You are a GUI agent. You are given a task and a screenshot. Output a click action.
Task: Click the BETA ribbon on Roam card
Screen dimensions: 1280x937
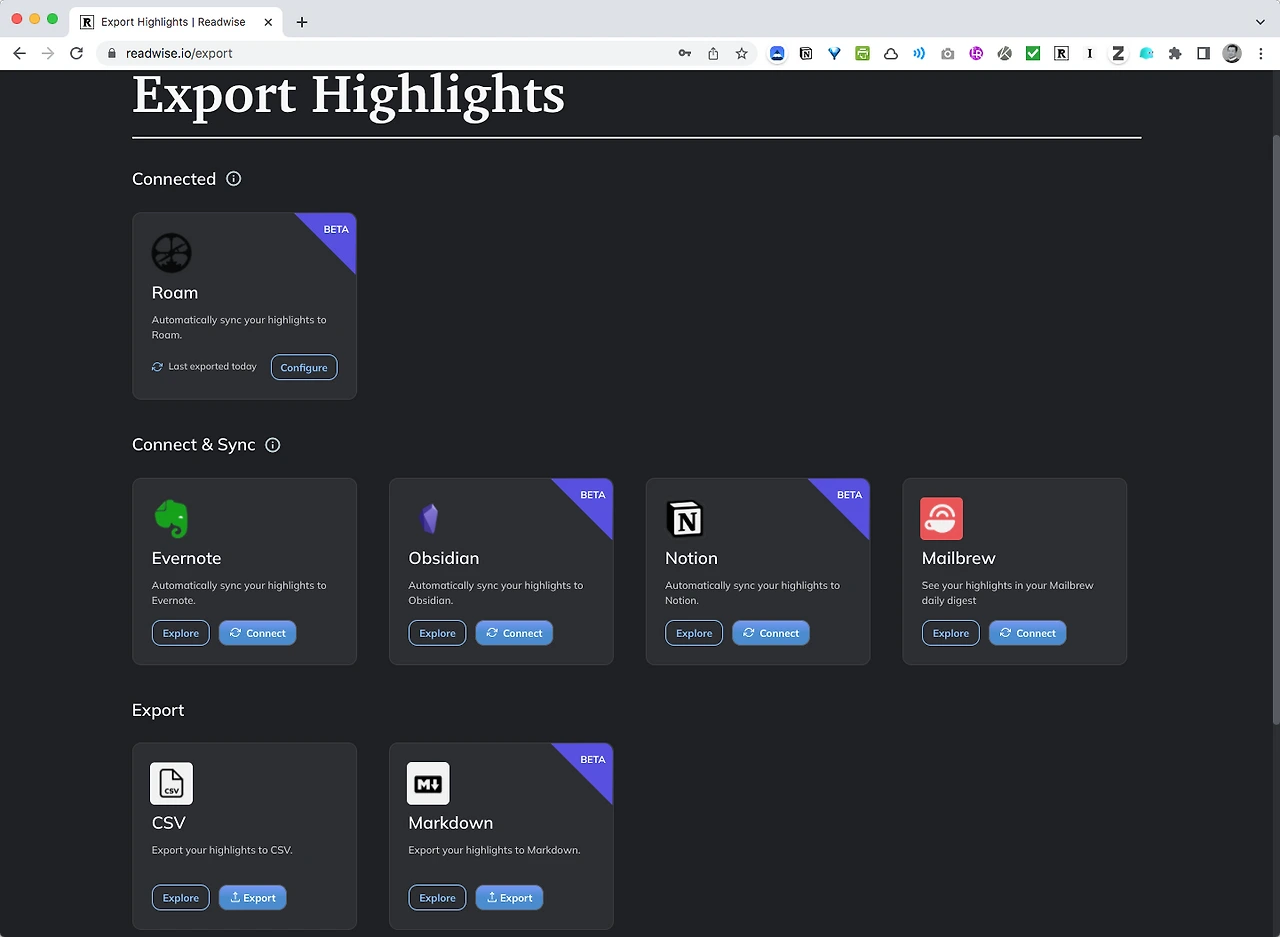(335, 230)
